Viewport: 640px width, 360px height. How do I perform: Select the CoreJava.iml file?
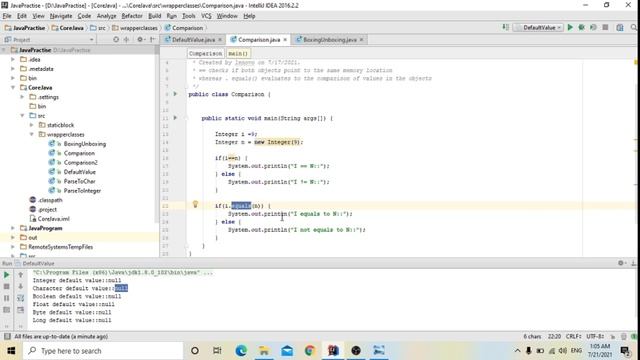(x=49, y=219)
